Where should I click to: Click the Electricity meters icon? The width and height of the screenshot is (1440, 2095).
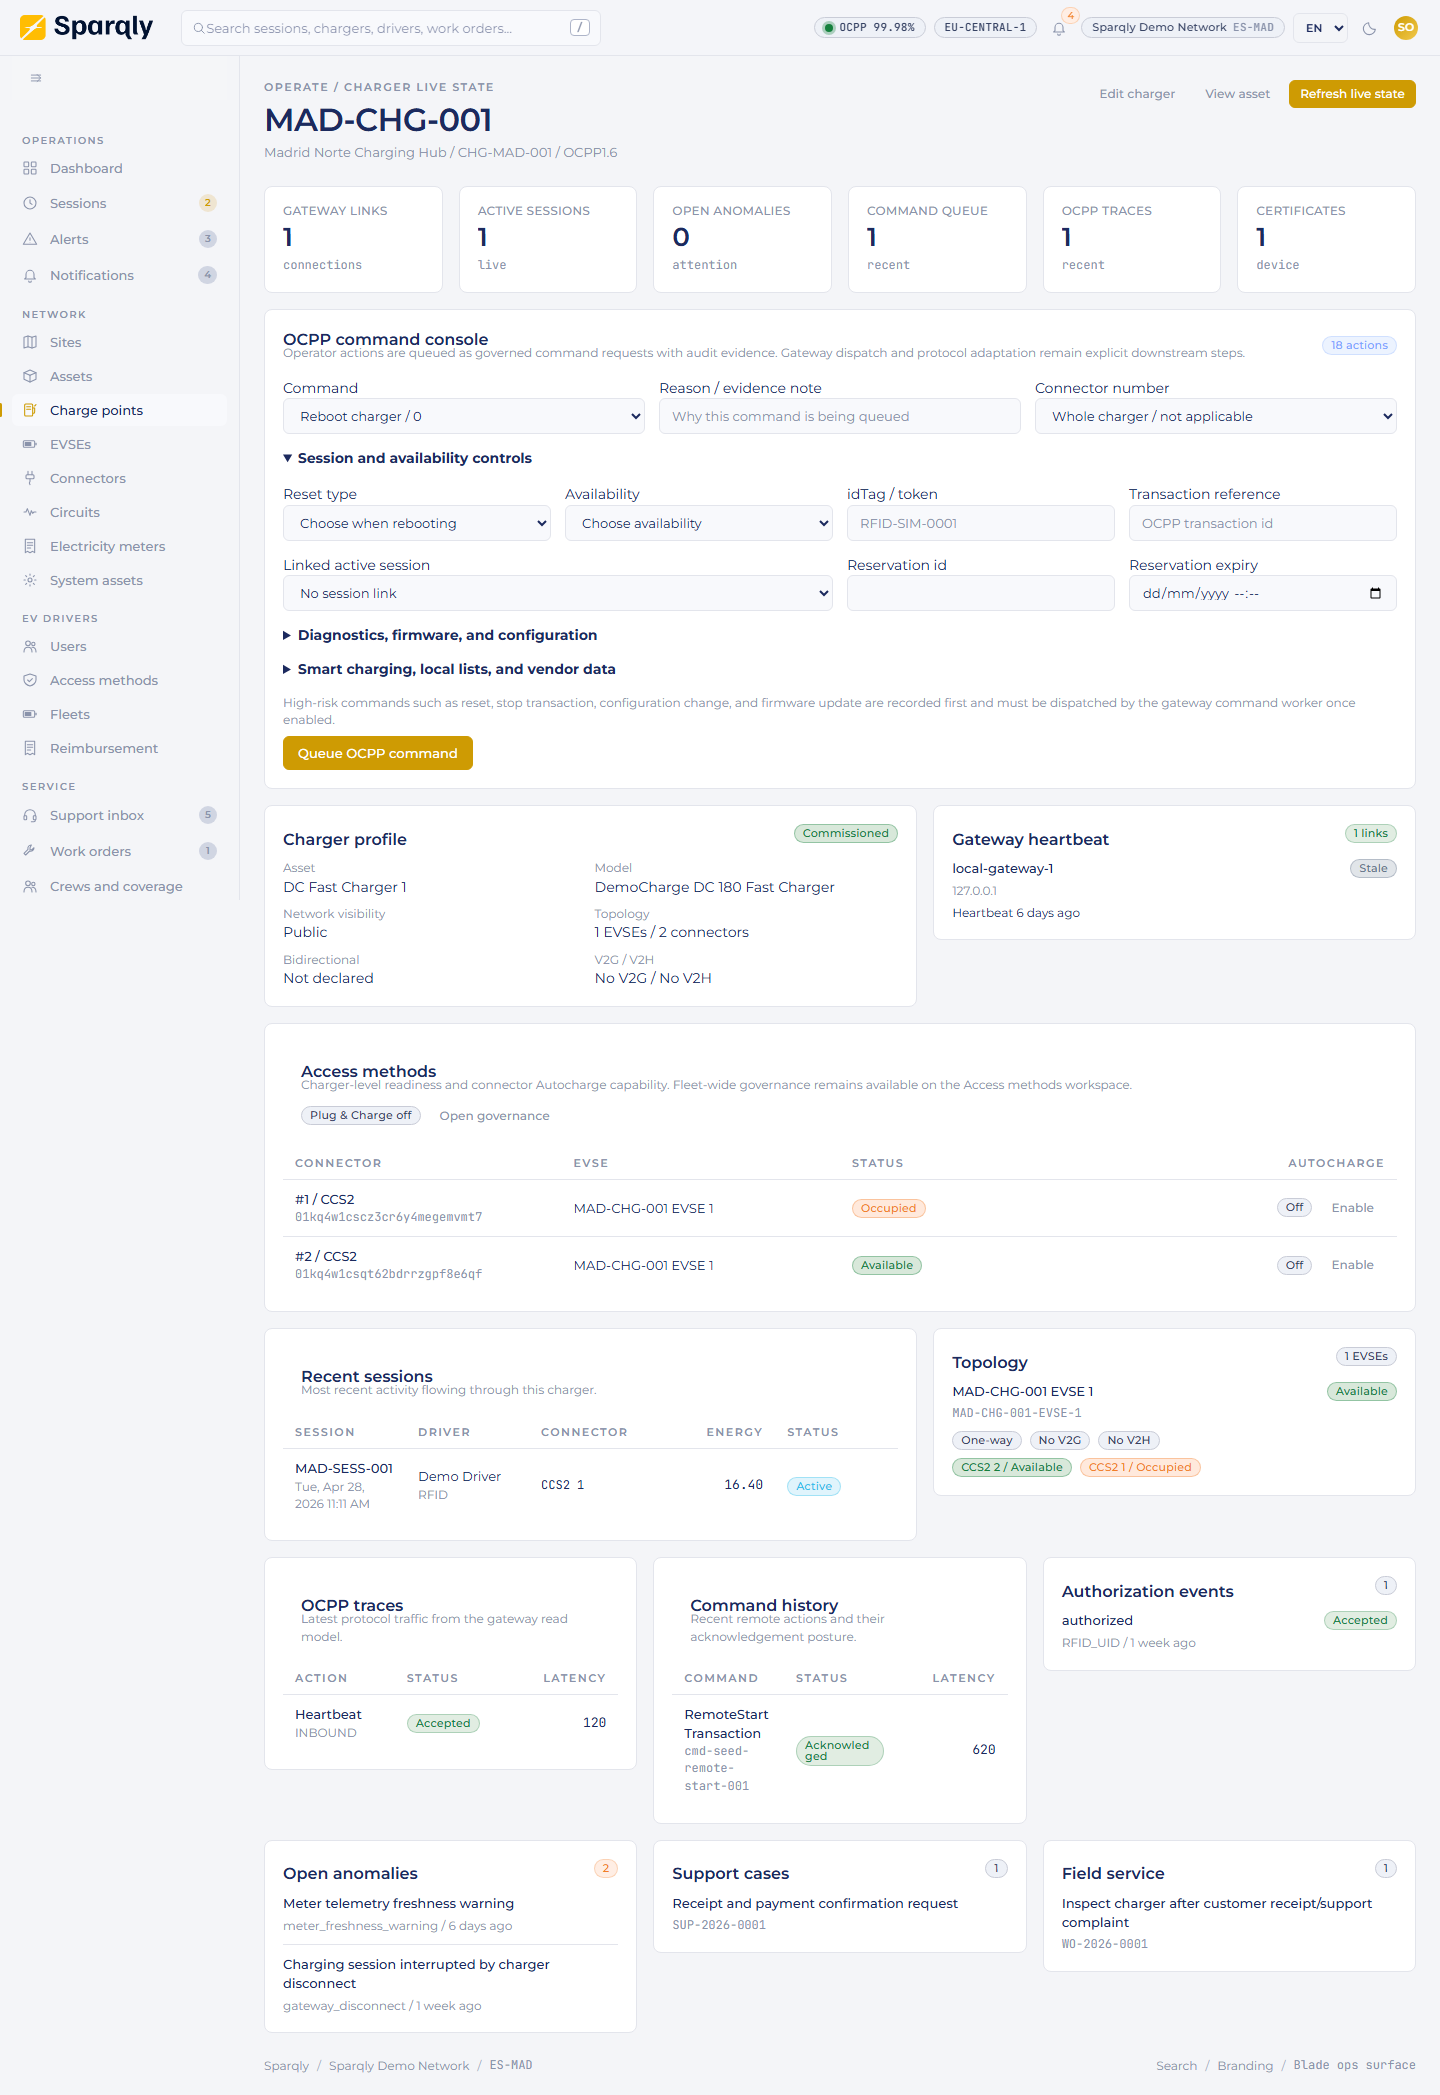click(30, 546)
